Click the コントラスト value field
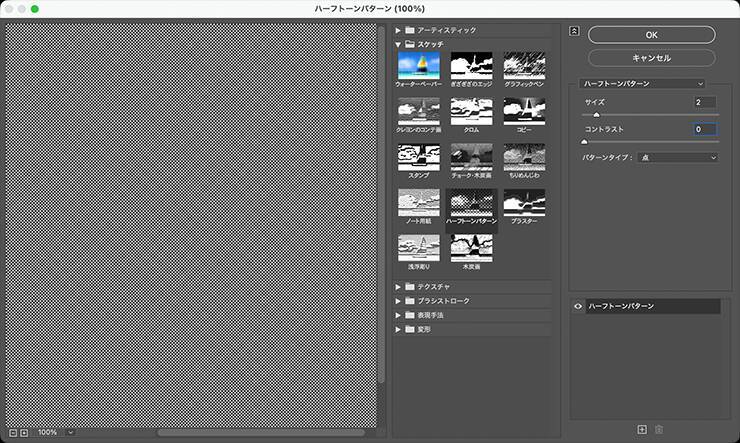 coord(705,129)
